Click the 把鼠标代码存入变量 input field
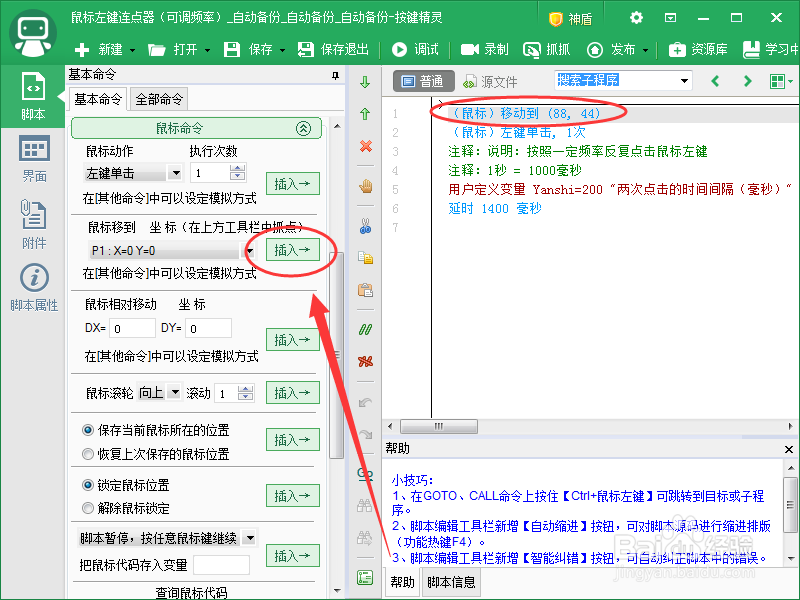Viewport: 800px width, 600px height. pos(221,565)
